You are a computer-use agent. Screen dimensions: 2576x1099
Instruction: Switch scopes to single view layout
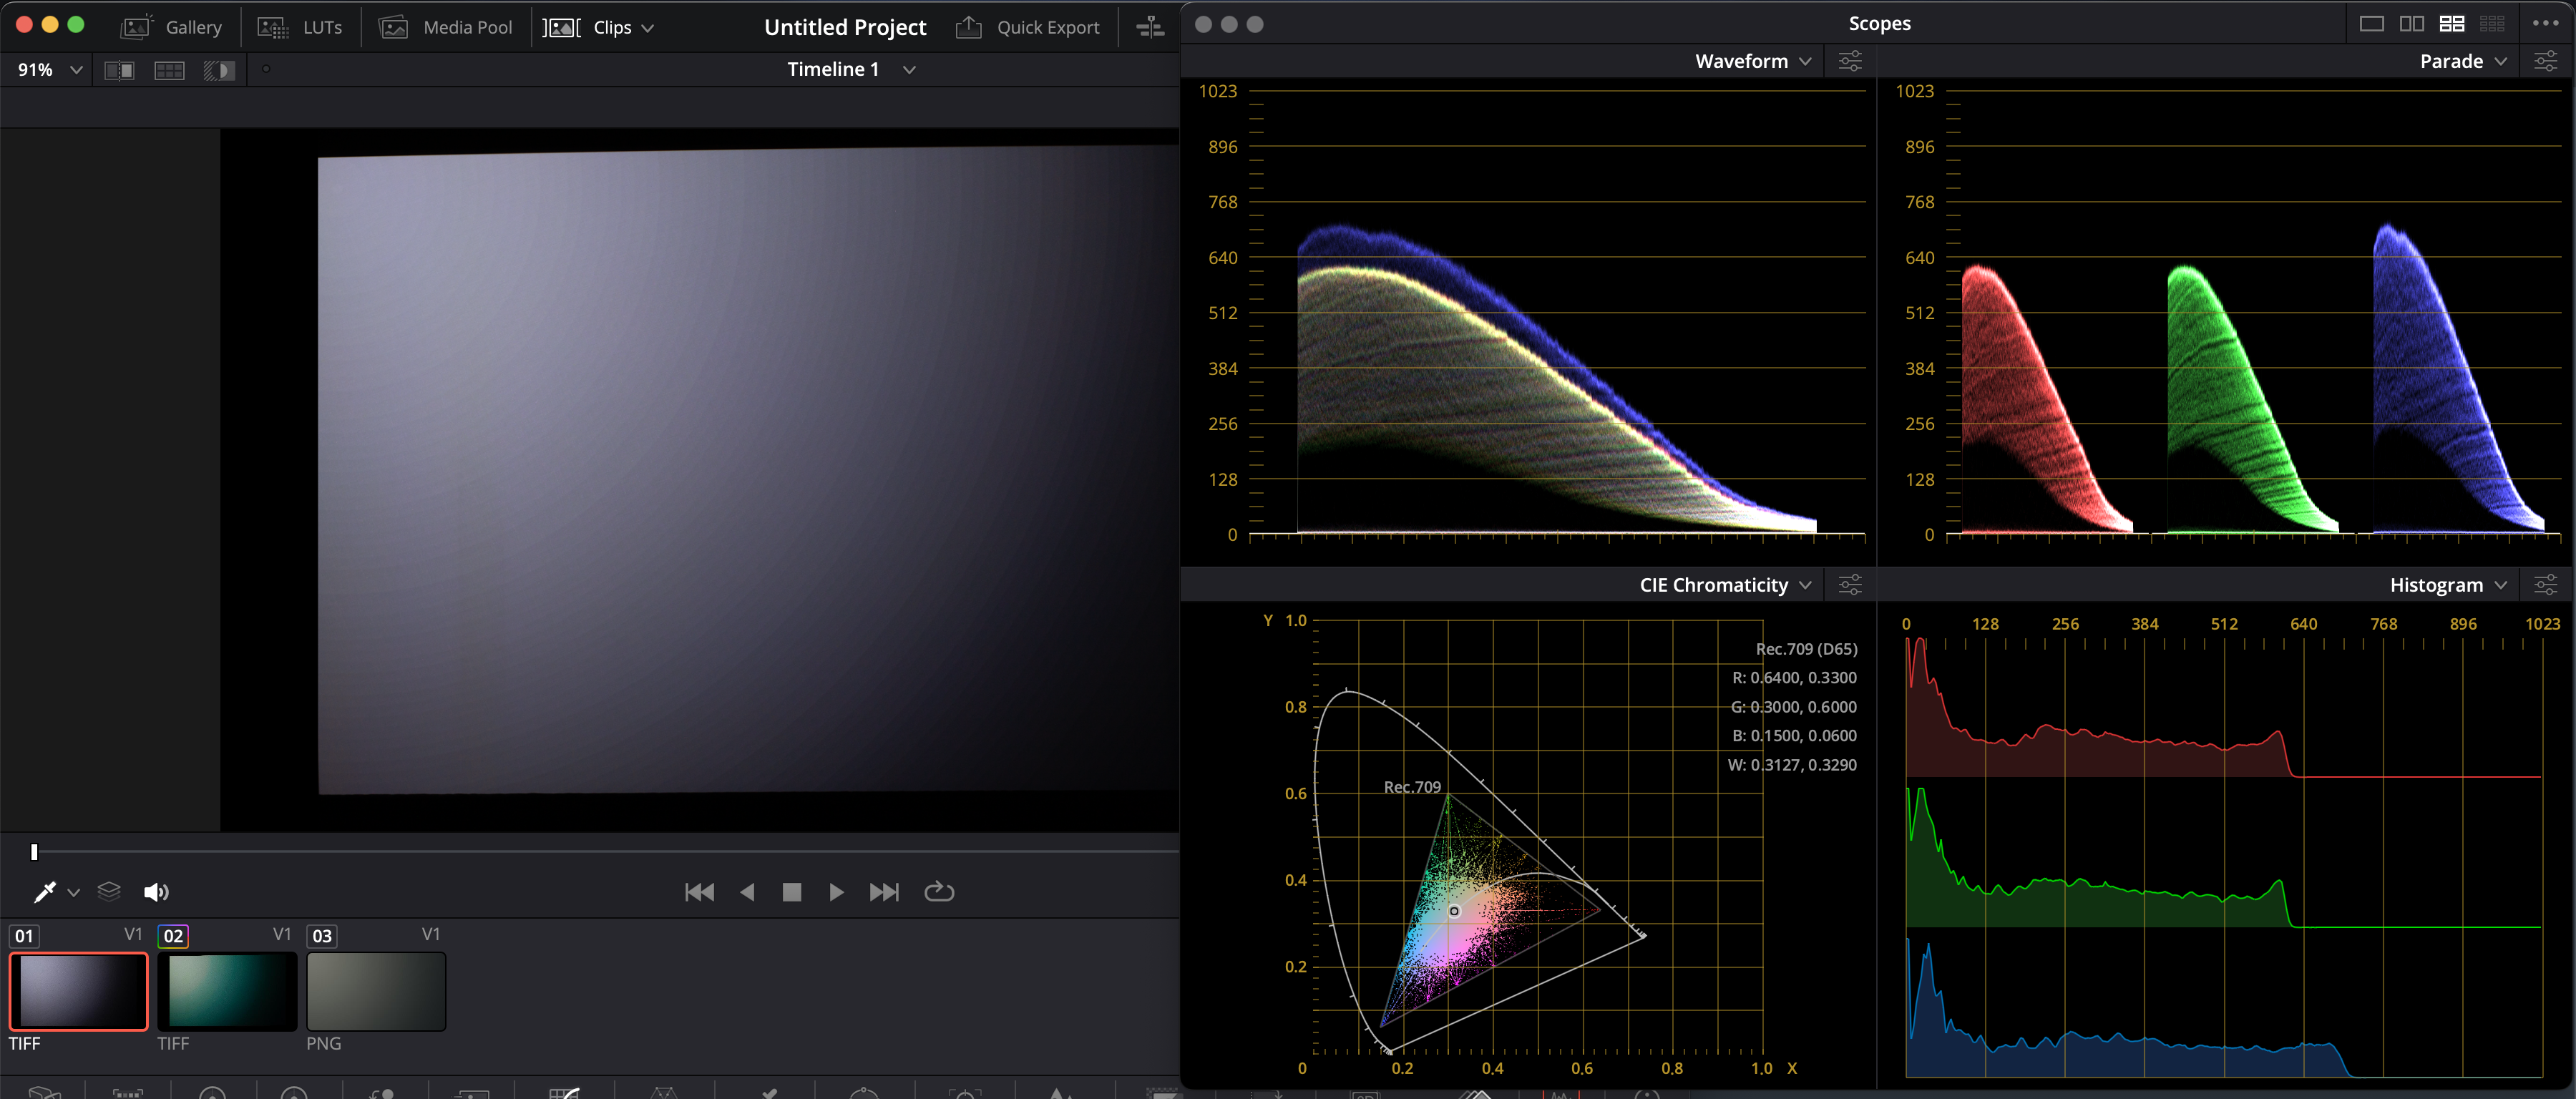(x=2371, y=23)
